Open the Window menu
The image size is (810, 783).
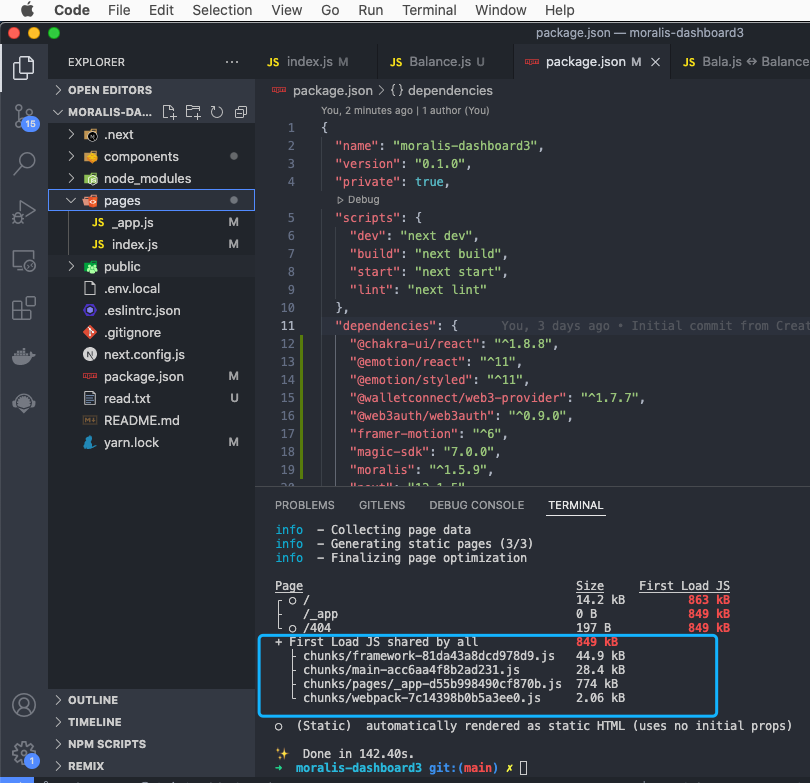pyautogui.click(x=501, y=10)
